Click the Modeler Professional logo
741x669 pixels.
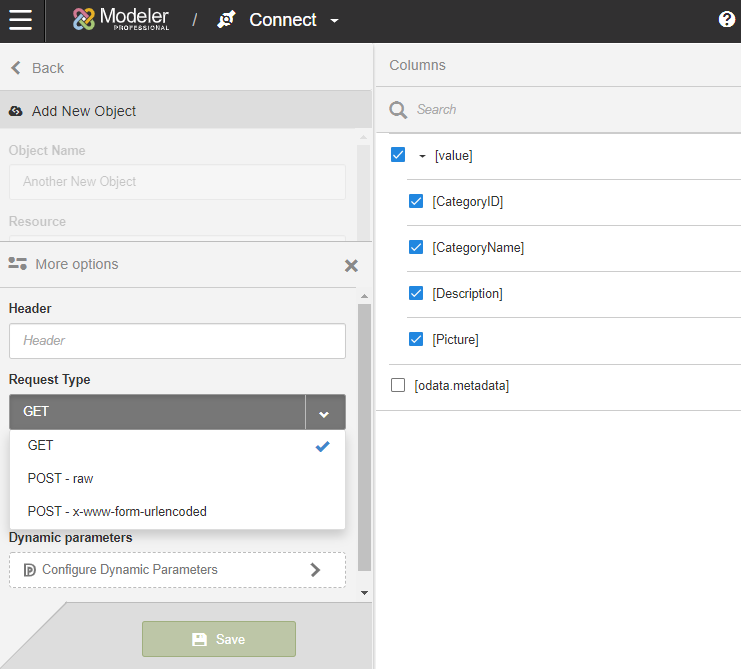click(121, 19)
